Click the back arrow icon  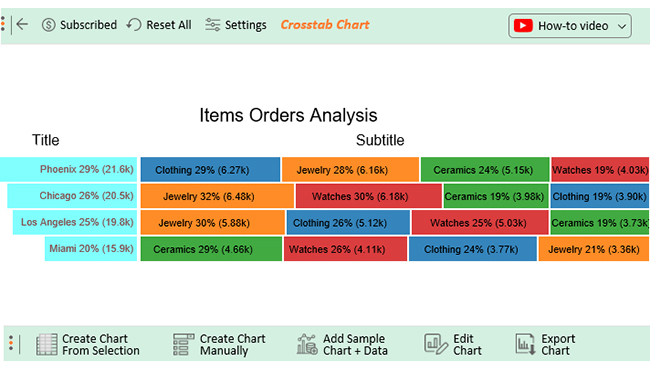tap(22, 24)
